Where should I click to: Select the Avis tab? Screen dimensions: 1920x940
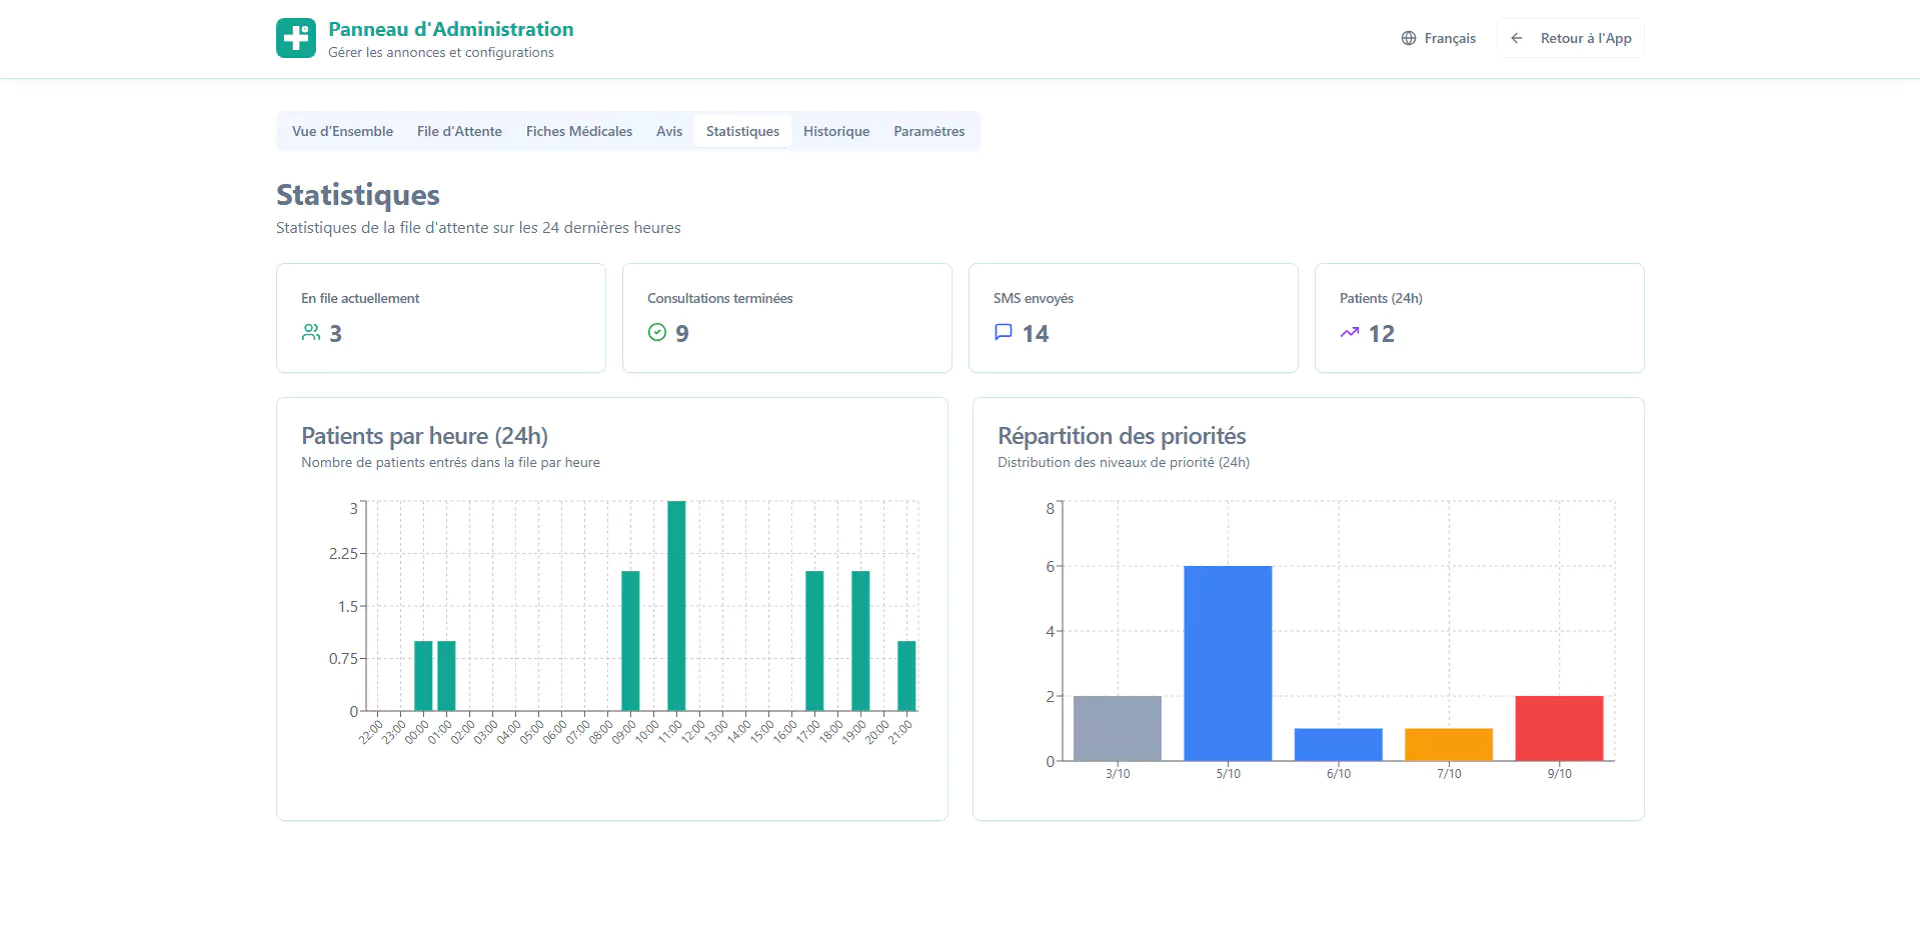669,131
